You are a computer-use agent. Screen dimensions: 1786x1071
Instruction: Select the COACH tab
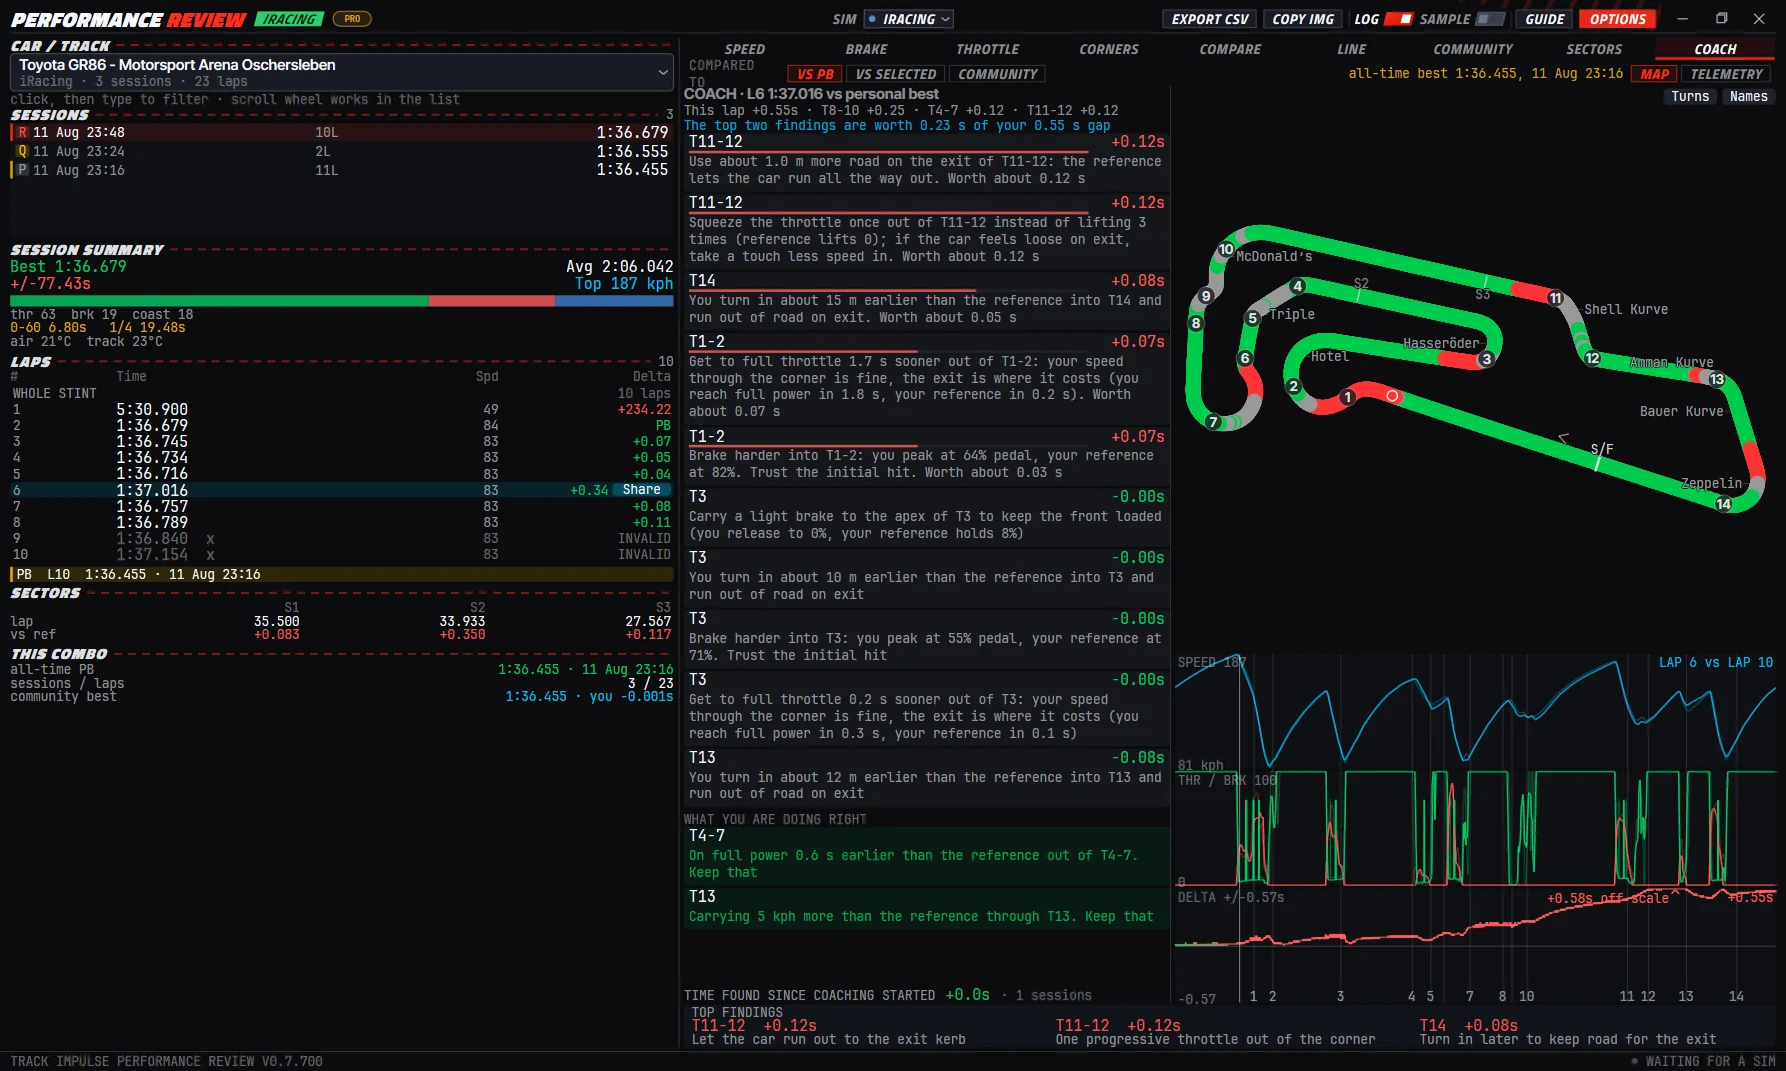click(x=1715, y=49)
